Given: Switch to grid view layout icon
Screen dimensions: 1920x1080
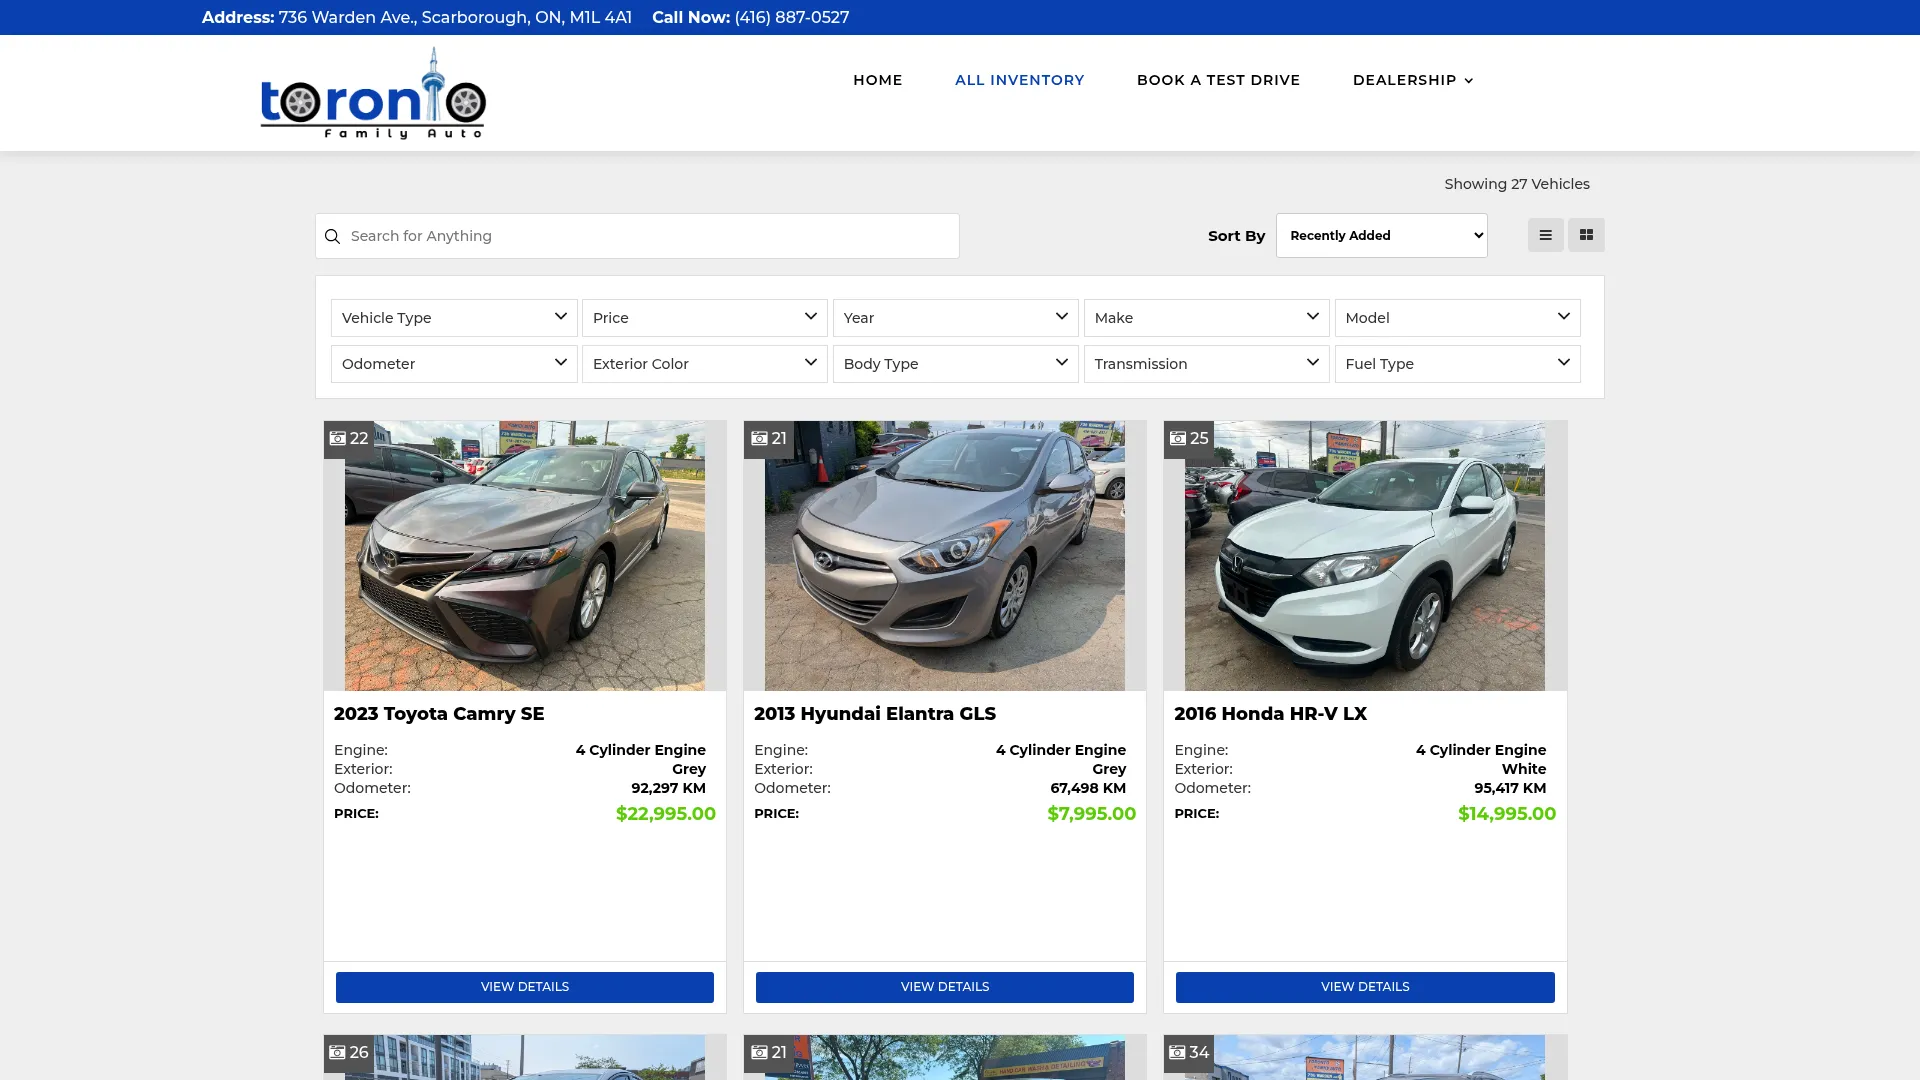Looking at the screenshot, I should tap(1586, 235).
